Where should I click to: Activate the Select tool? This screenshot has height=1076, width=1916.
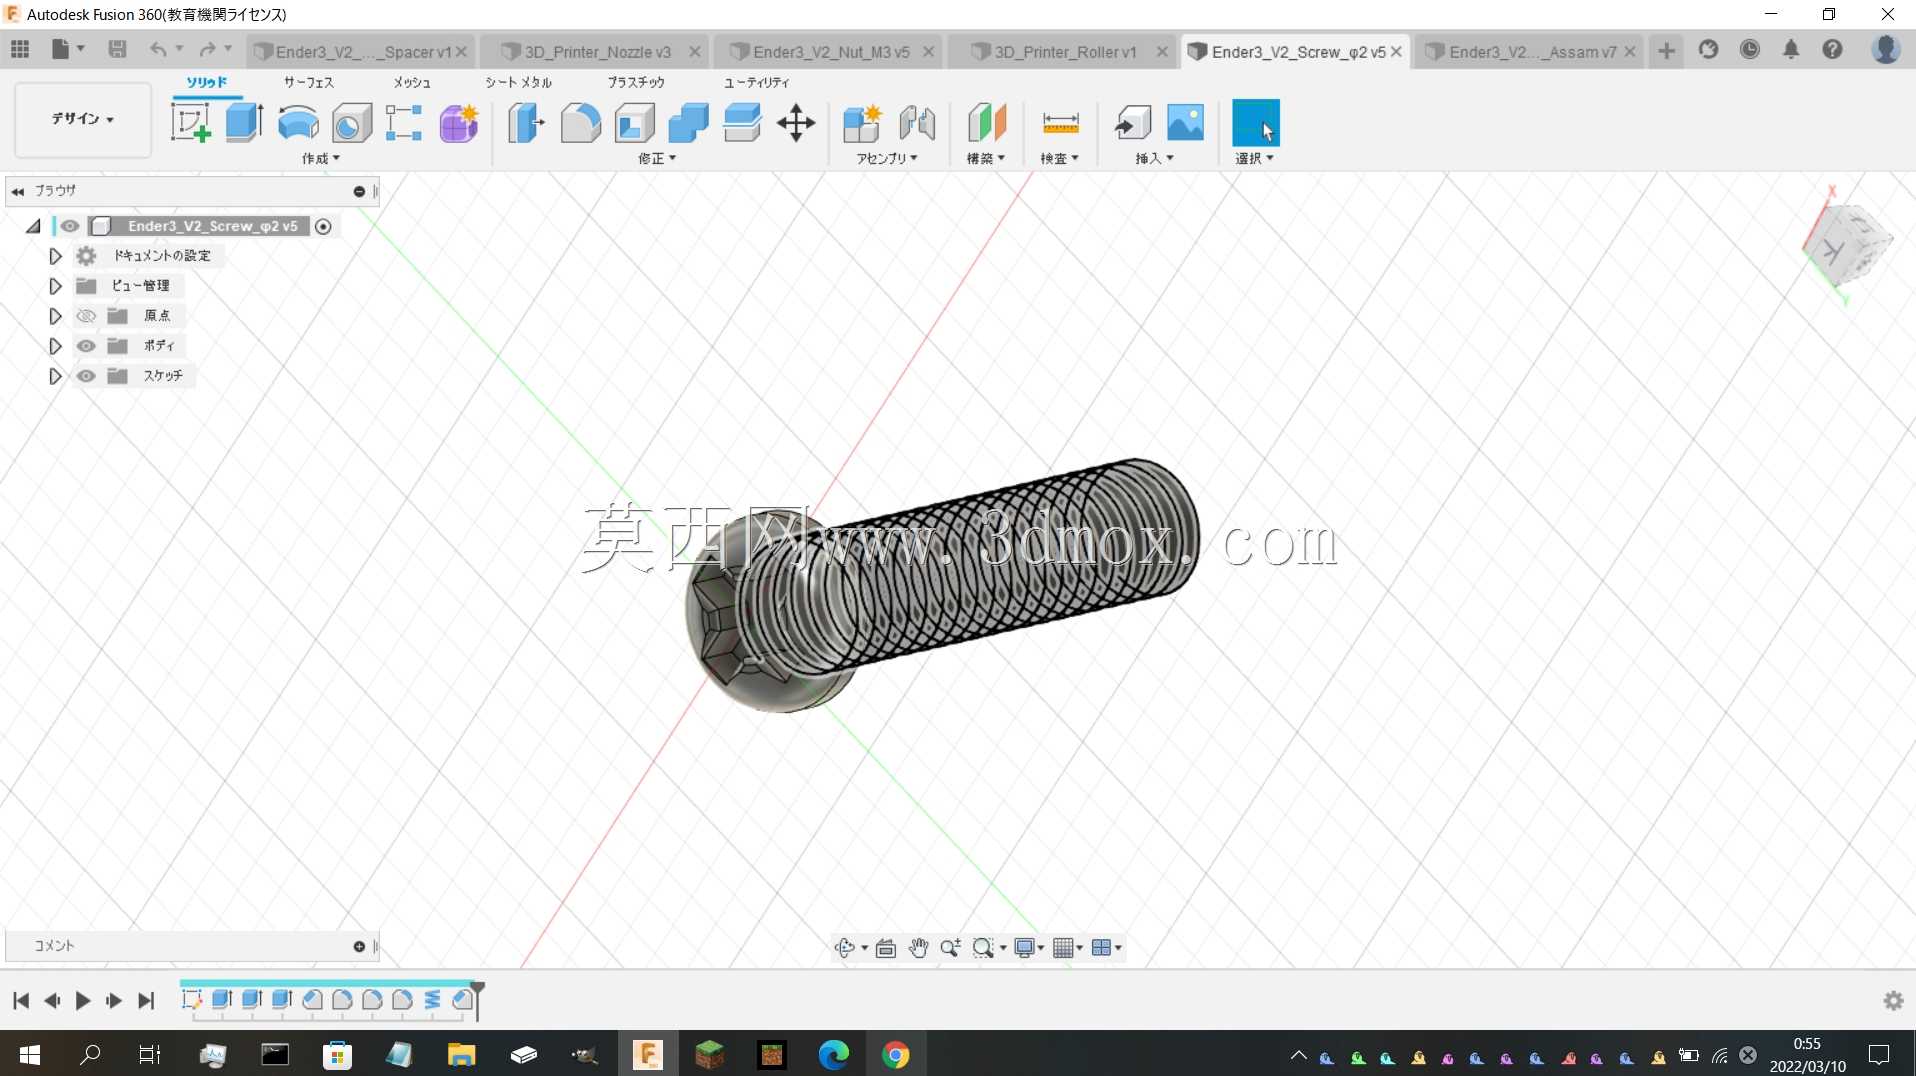tap(1256, 123)
